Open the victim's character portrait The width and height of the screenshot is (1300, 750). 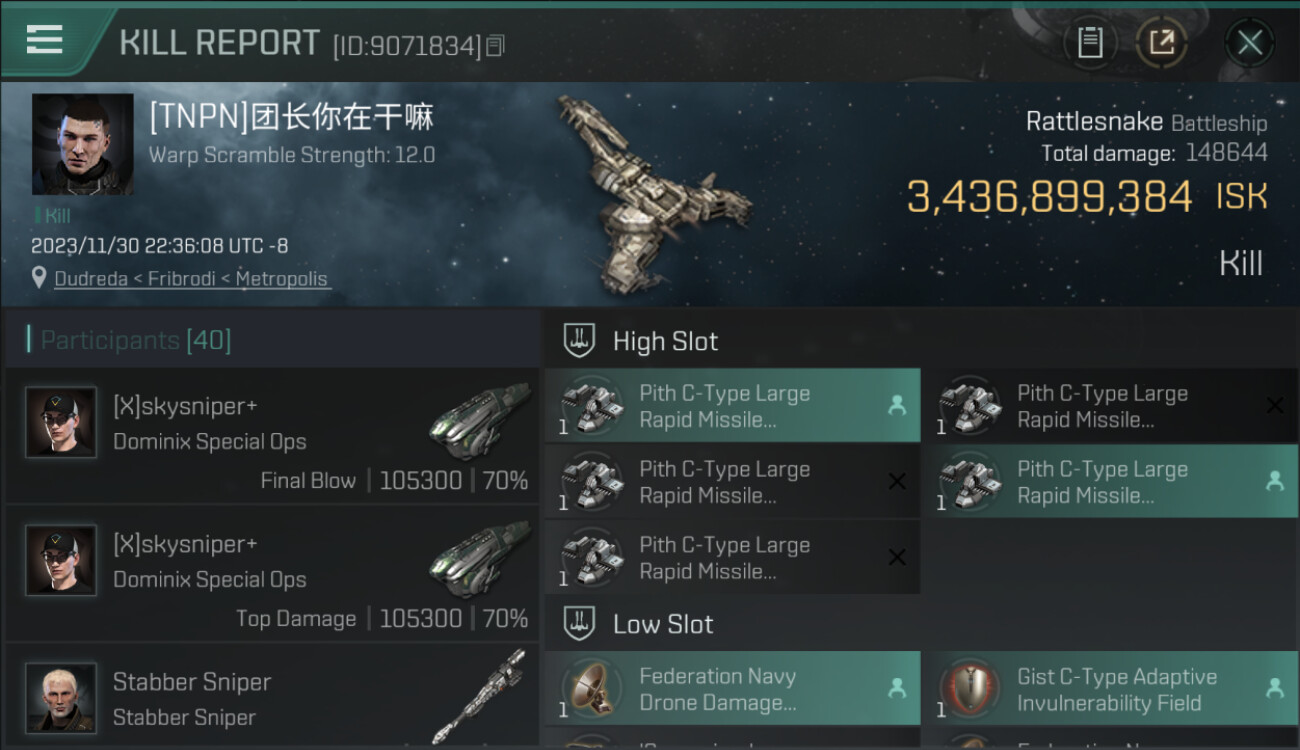pyautogui.click(x=82, y=144)
